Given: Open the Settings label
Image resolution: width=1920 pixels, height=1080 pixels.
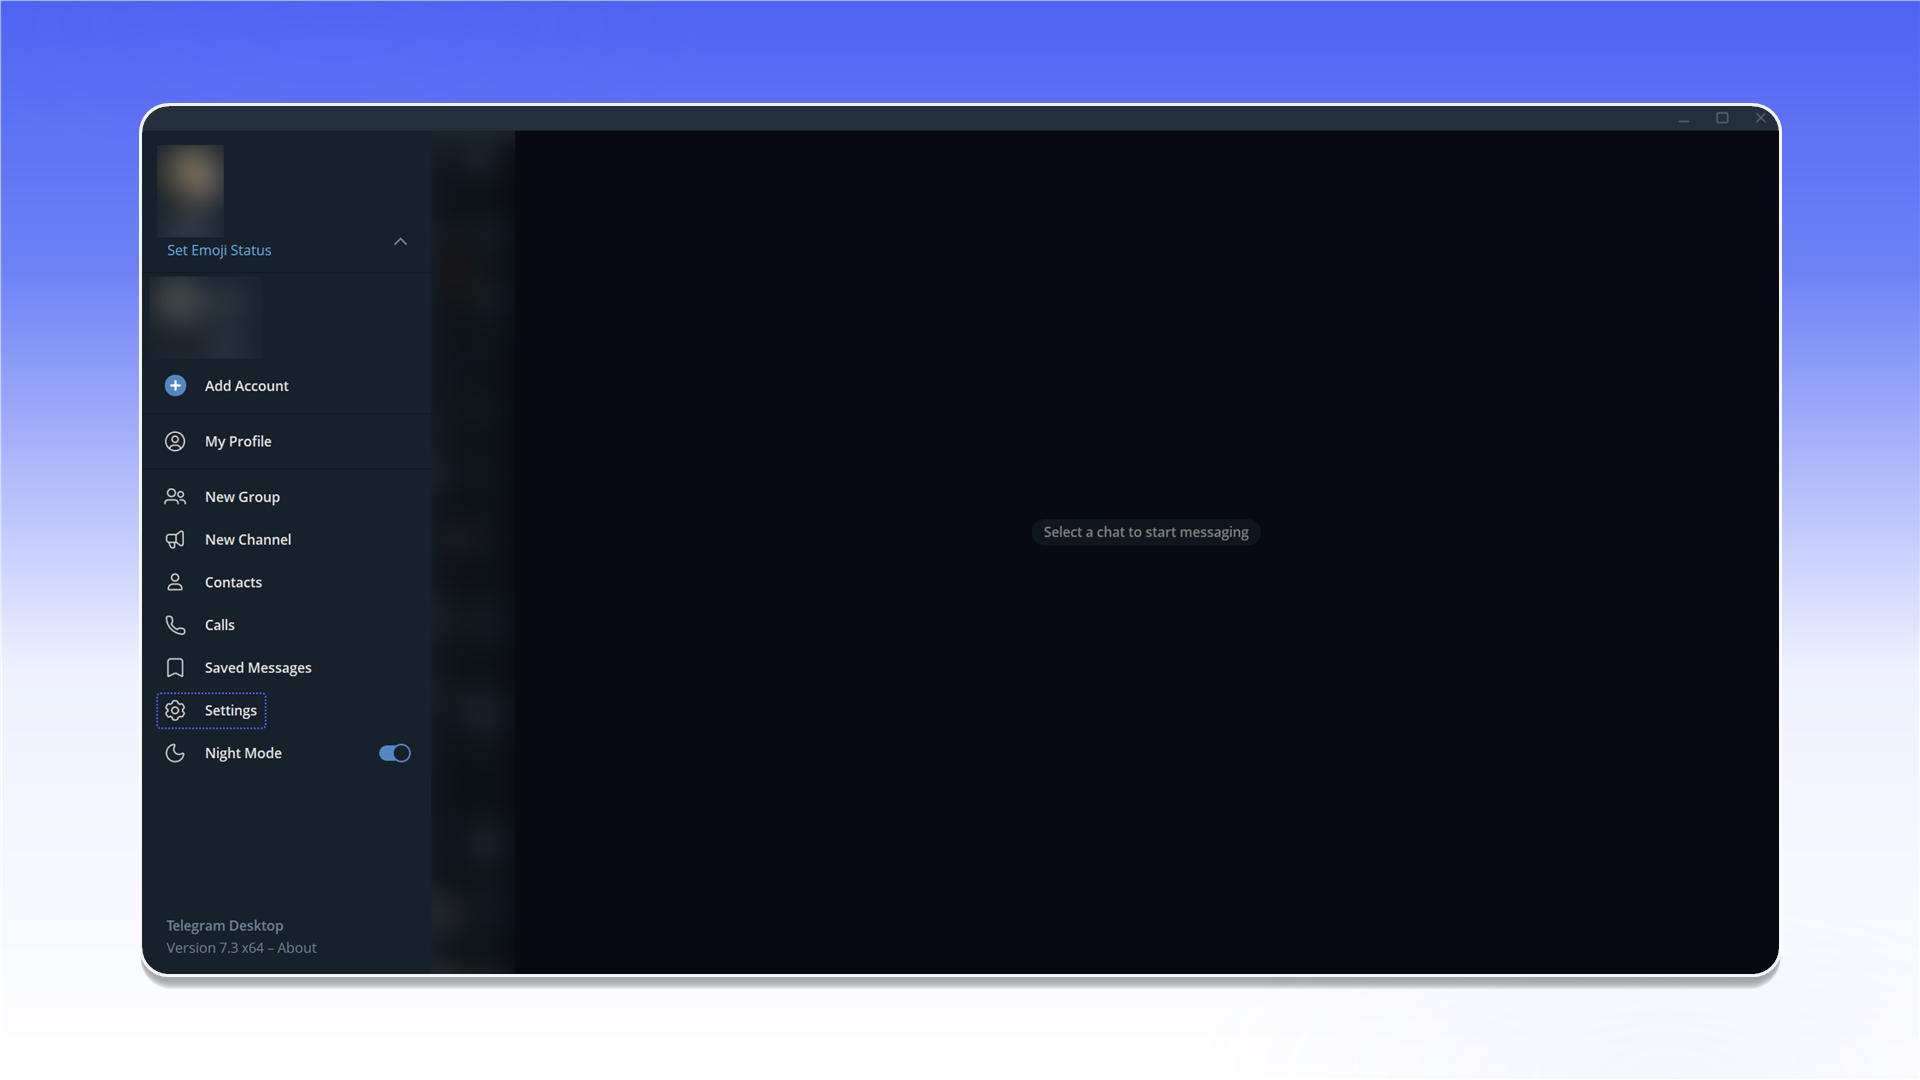Looking at the screenshot, I should [x=231, y=710].
